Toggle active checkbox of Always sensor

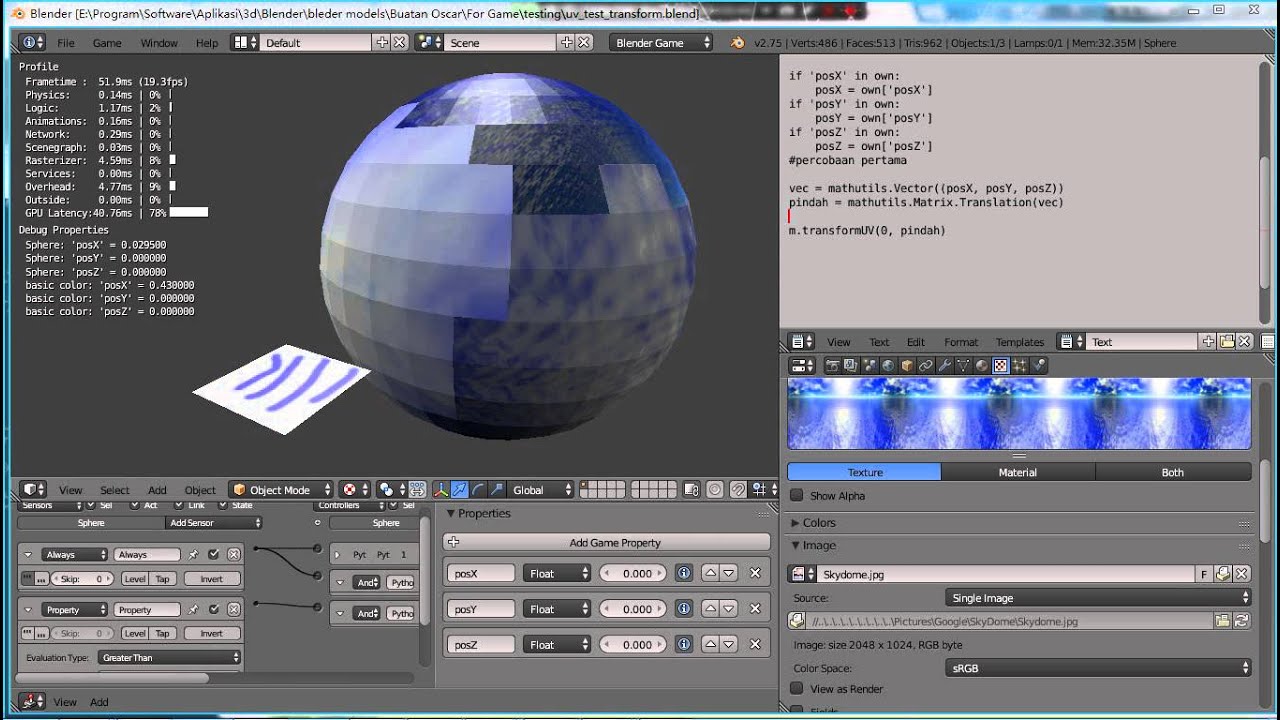[214, 554]
